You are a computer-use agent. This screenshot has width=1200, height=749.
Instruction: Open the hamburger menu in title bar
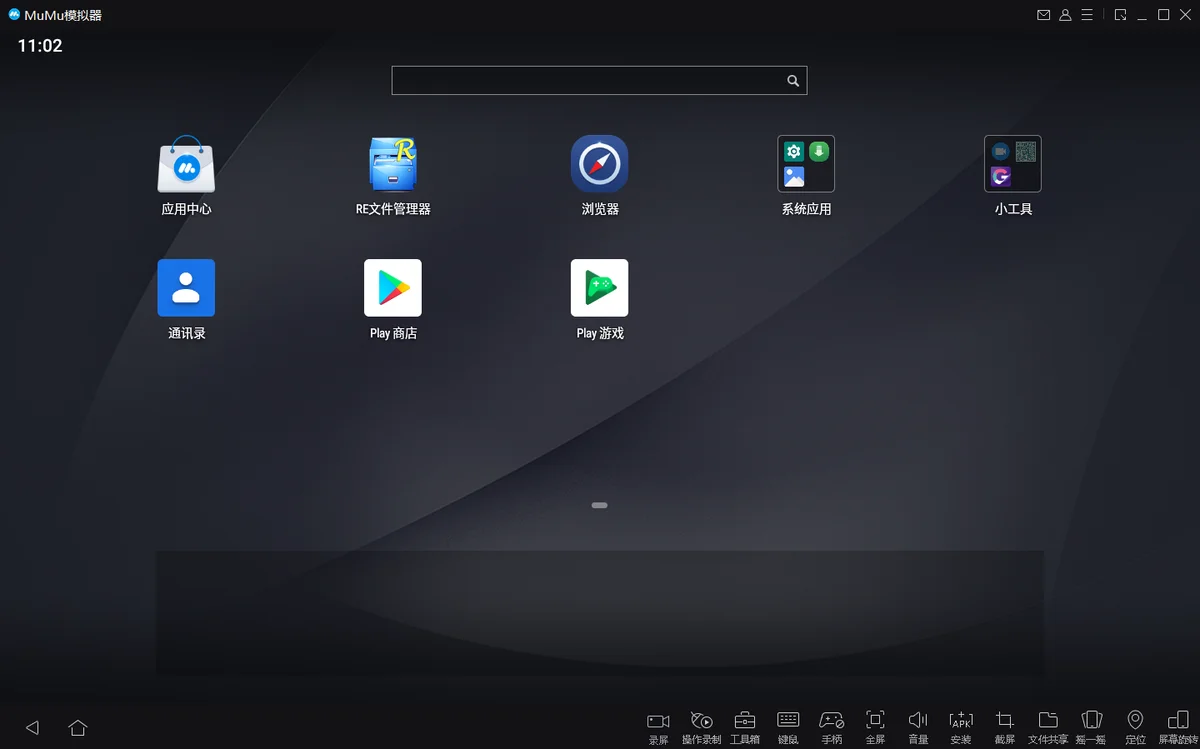coord(1087,15)
